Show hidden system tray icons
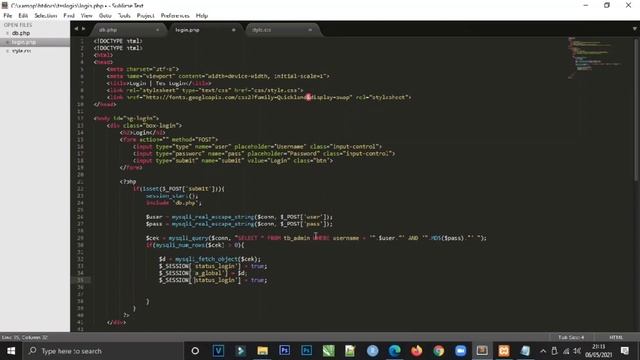 coord(543,351)
